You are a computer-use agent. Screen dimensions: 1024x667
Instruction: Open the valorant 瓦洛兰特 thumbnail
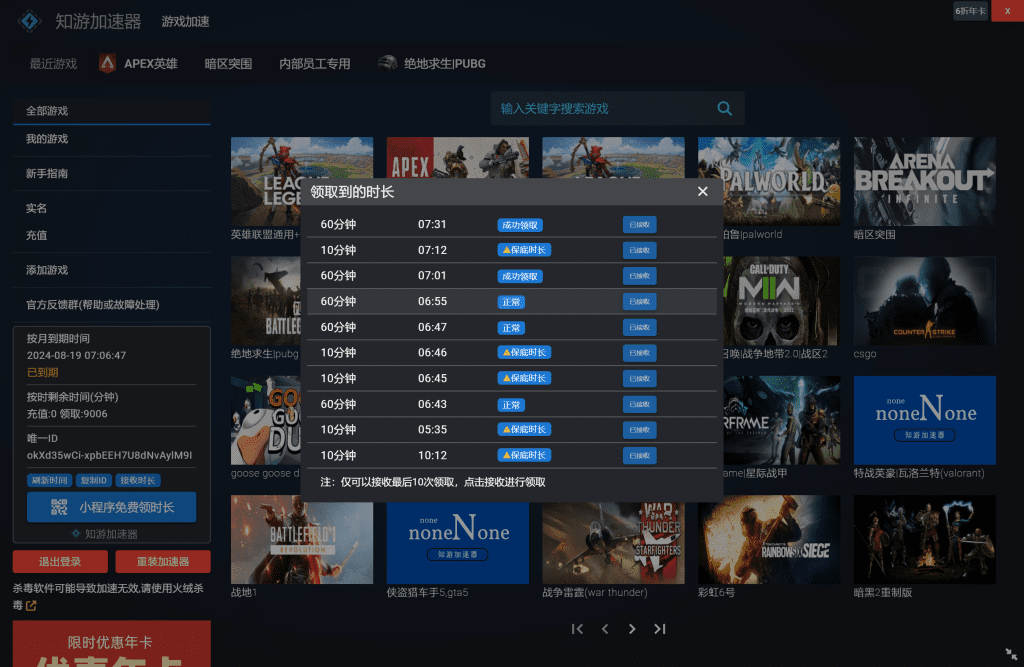[925, 420]
